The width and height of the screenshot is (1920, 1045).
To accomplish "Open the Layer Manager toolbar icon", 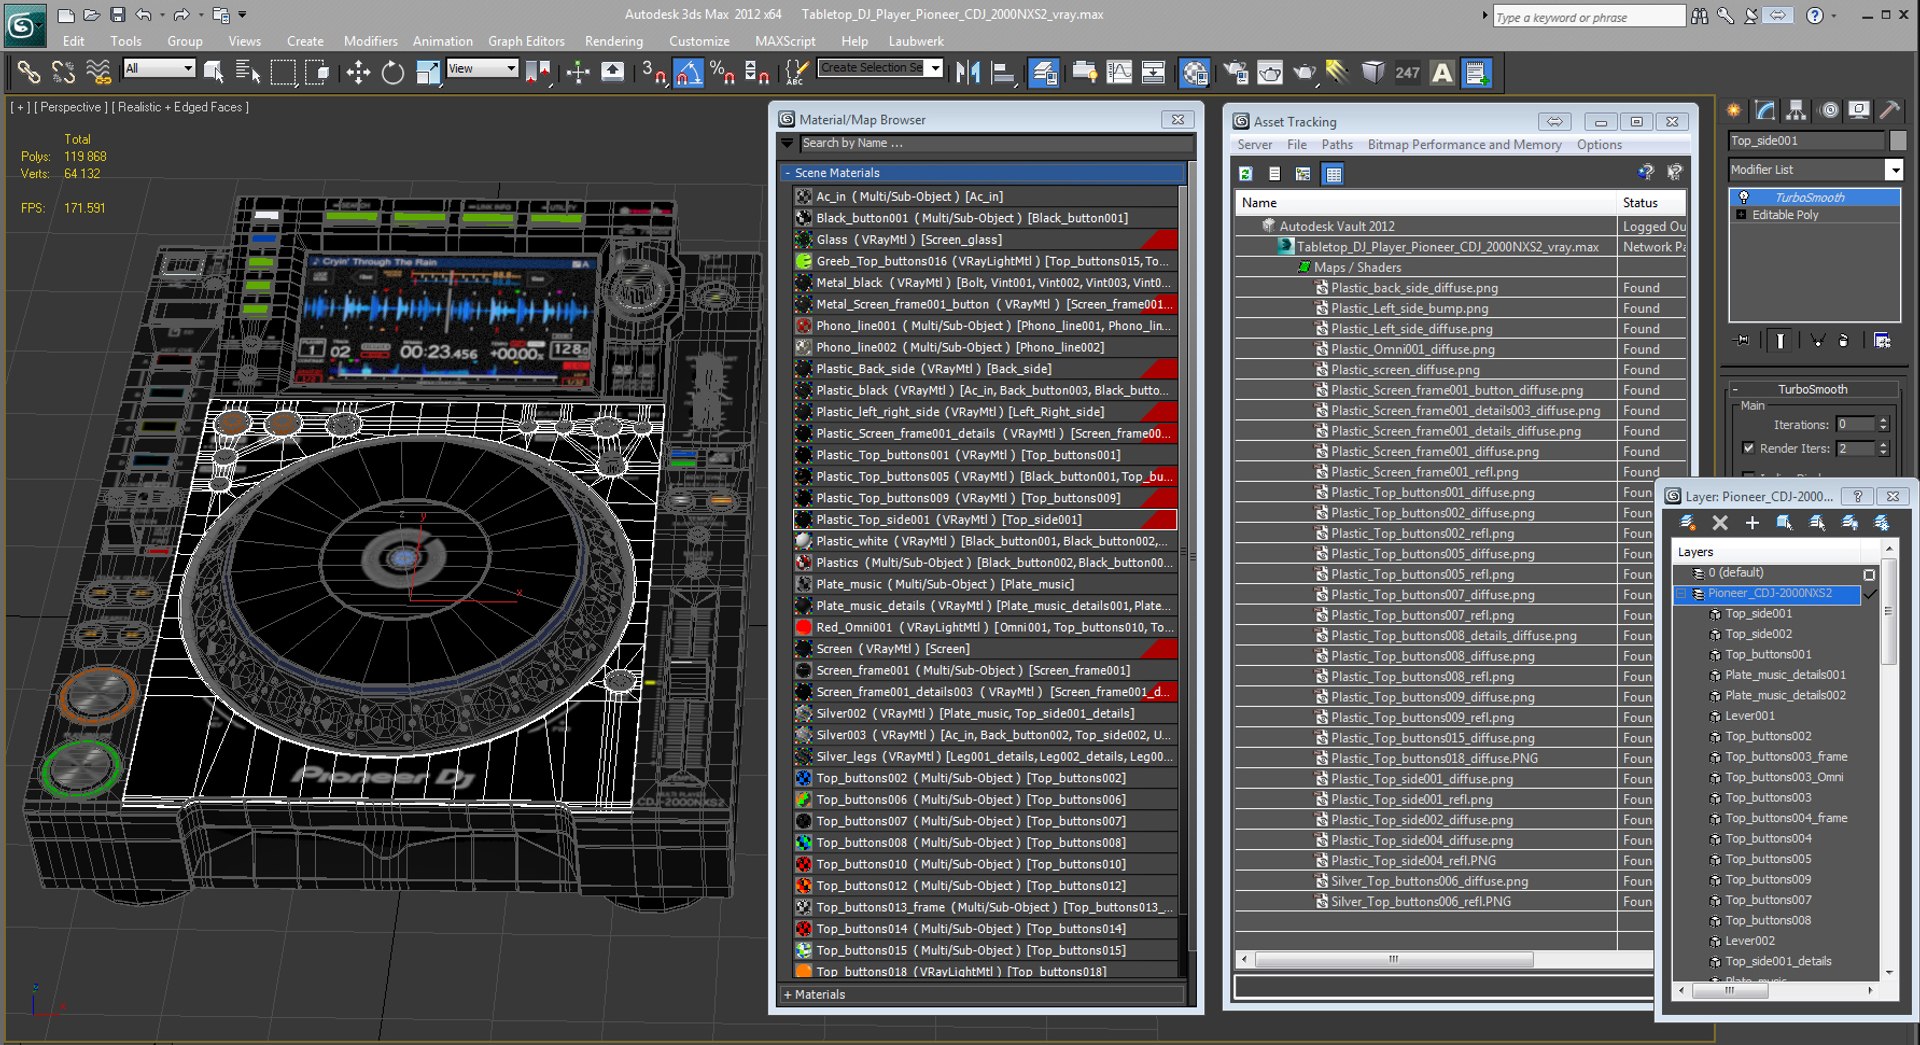I will [1044, 72].
